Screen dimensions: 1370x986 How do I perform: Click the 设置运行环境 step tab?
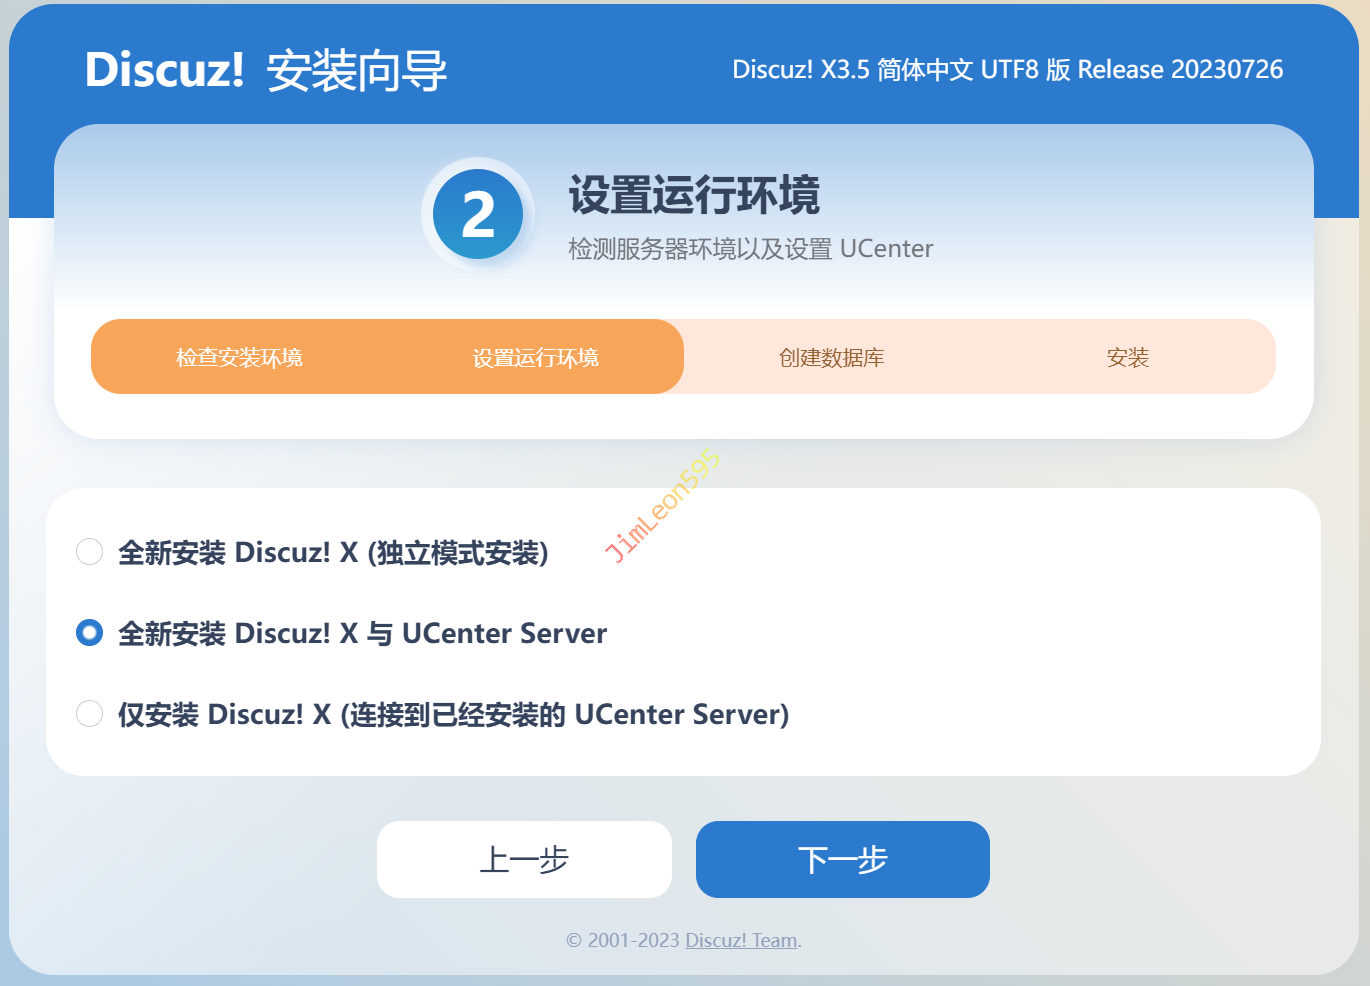pos(536,357)
